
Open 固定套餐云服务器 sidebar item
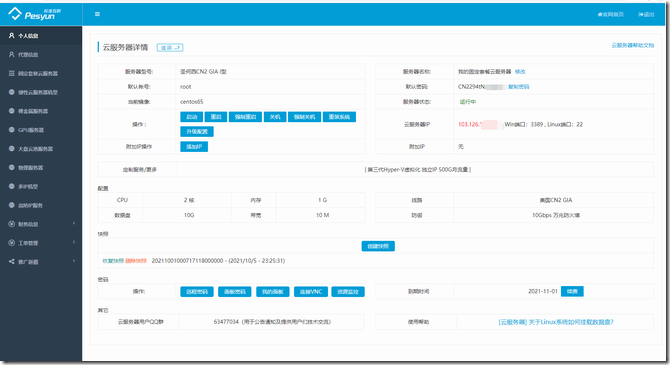click(41, 73)
